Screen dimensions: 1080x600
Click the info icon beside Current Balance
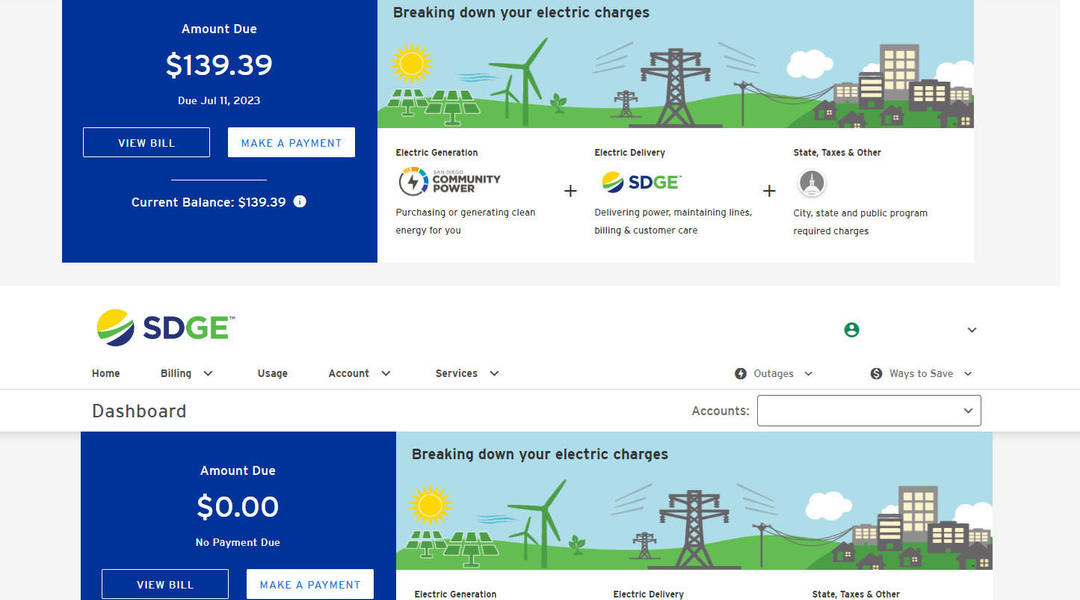point(300,202)
